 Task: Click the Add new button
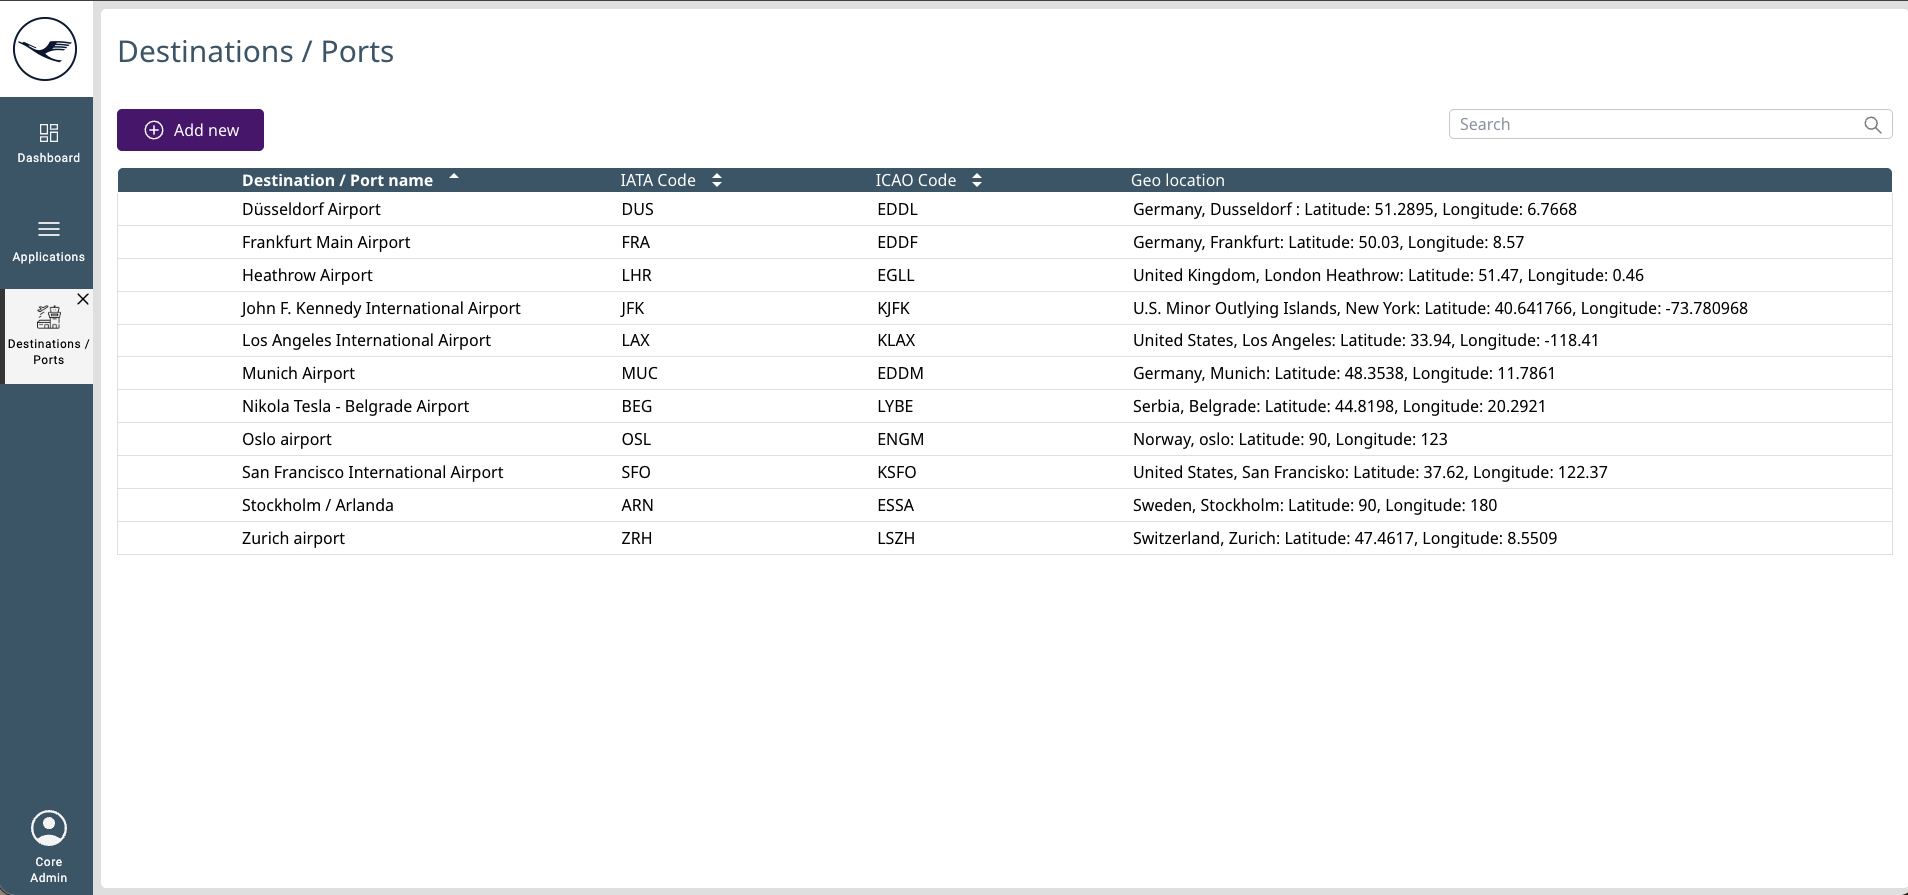point(190,130)
